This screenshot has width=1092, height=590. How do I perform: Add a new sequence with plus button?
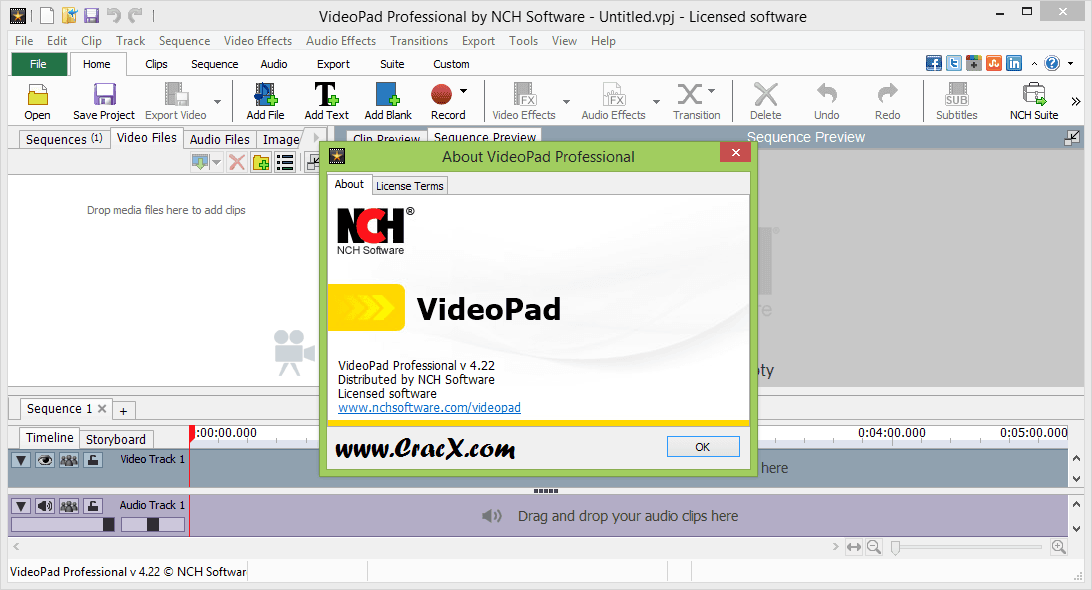pyautogui.click(x=123, y=410)
